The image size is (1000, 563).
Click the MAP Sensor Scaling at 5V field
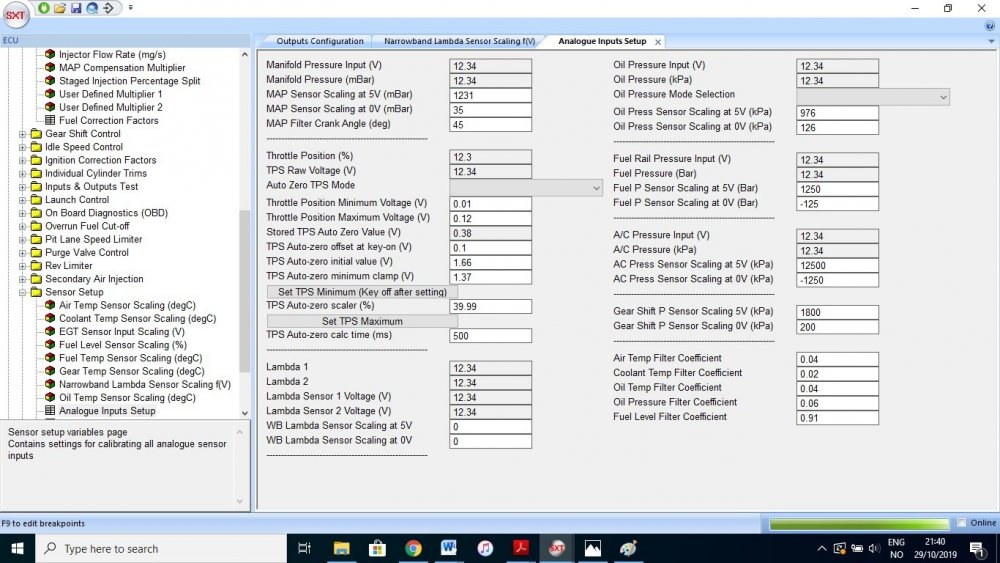tap(490, 95)
